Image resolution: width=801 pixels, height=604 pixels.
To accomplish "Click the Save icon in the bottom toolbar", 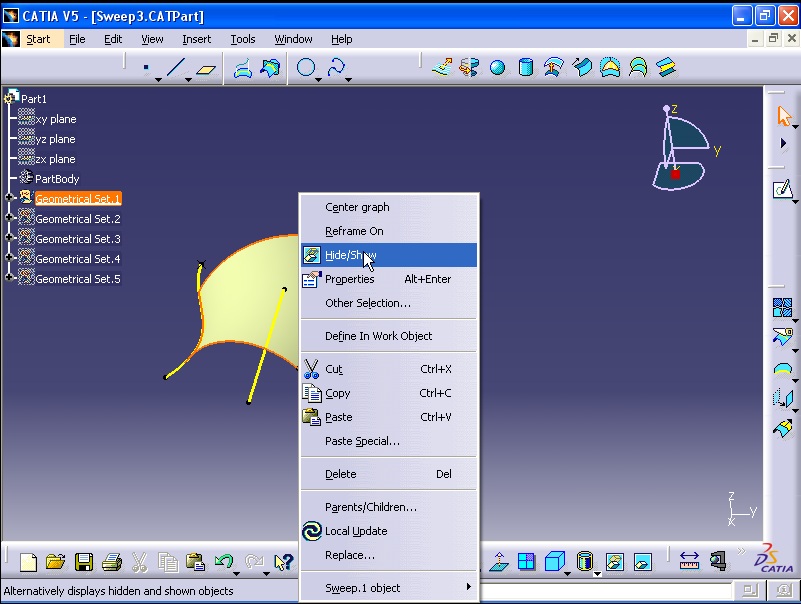I will pos(84,561).
